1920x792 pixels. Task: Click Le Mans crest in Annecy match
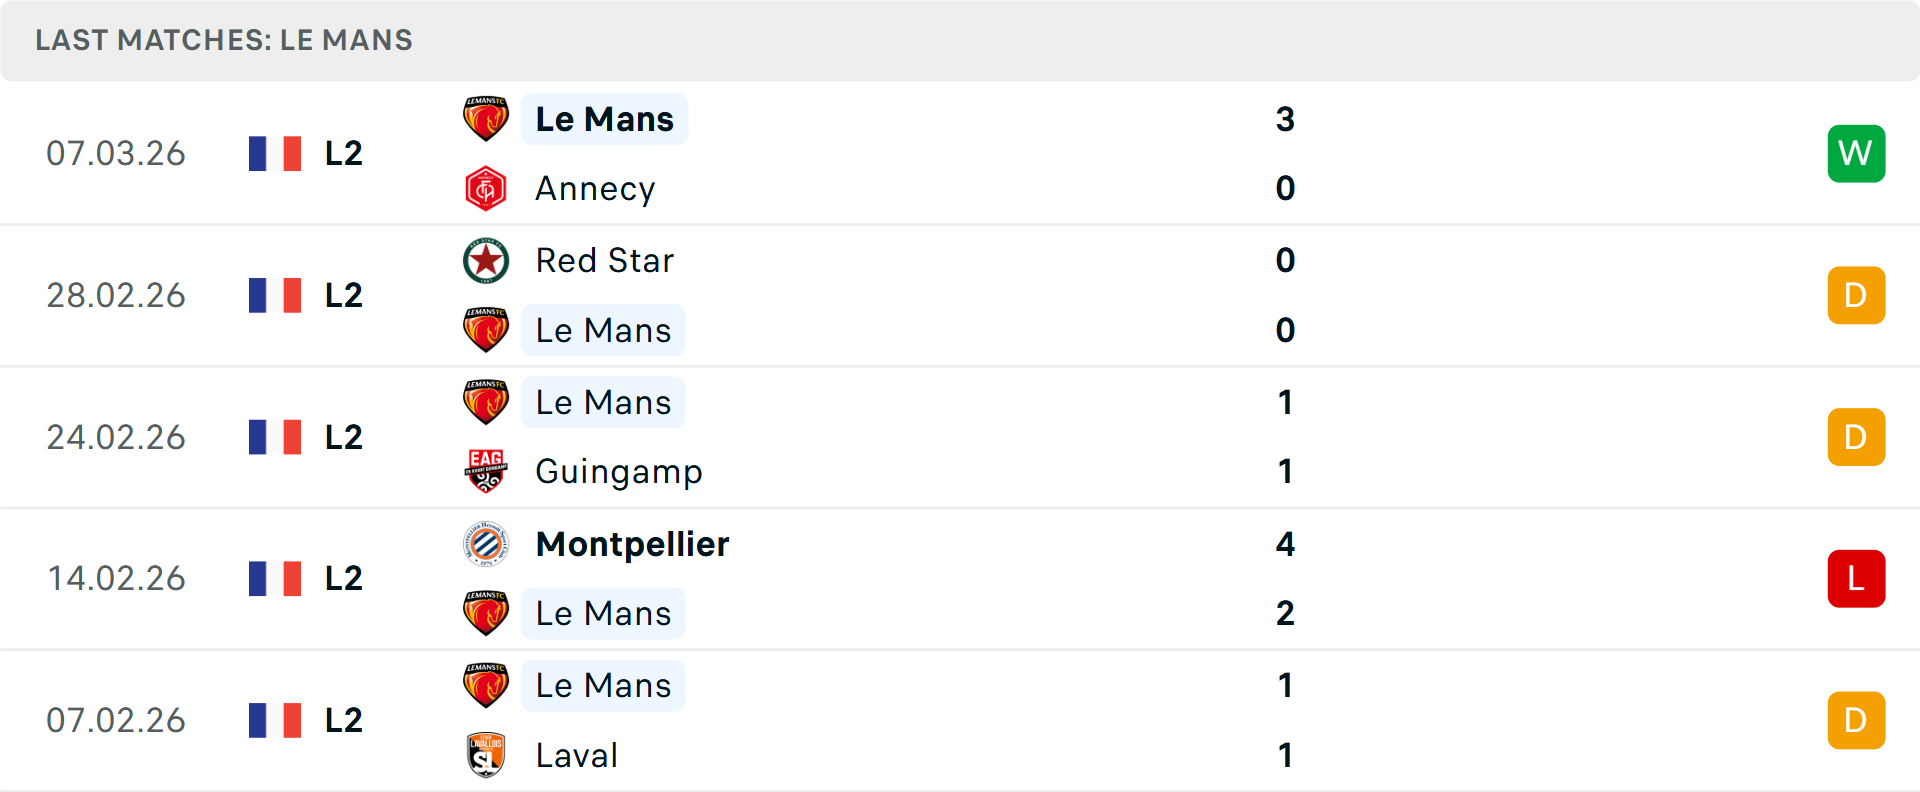[486, 119]
